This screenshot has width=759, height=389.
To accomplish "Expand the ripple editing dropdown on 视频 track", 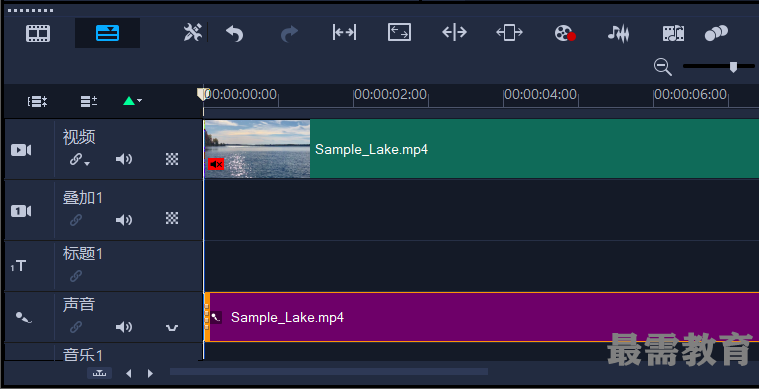I will [x=79, y=160].
